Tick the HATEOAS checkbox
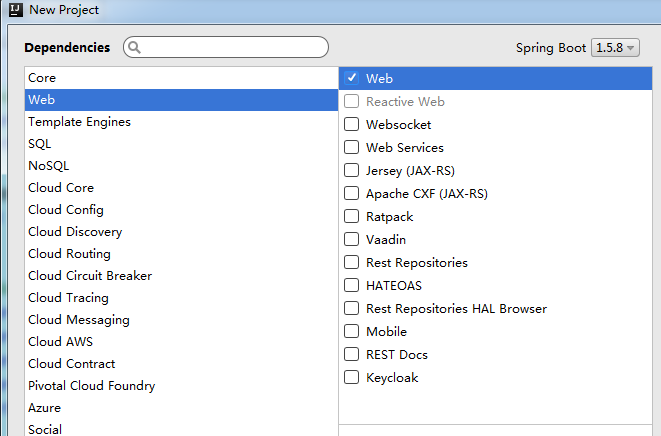661x436 pixels. coord(351,285)
